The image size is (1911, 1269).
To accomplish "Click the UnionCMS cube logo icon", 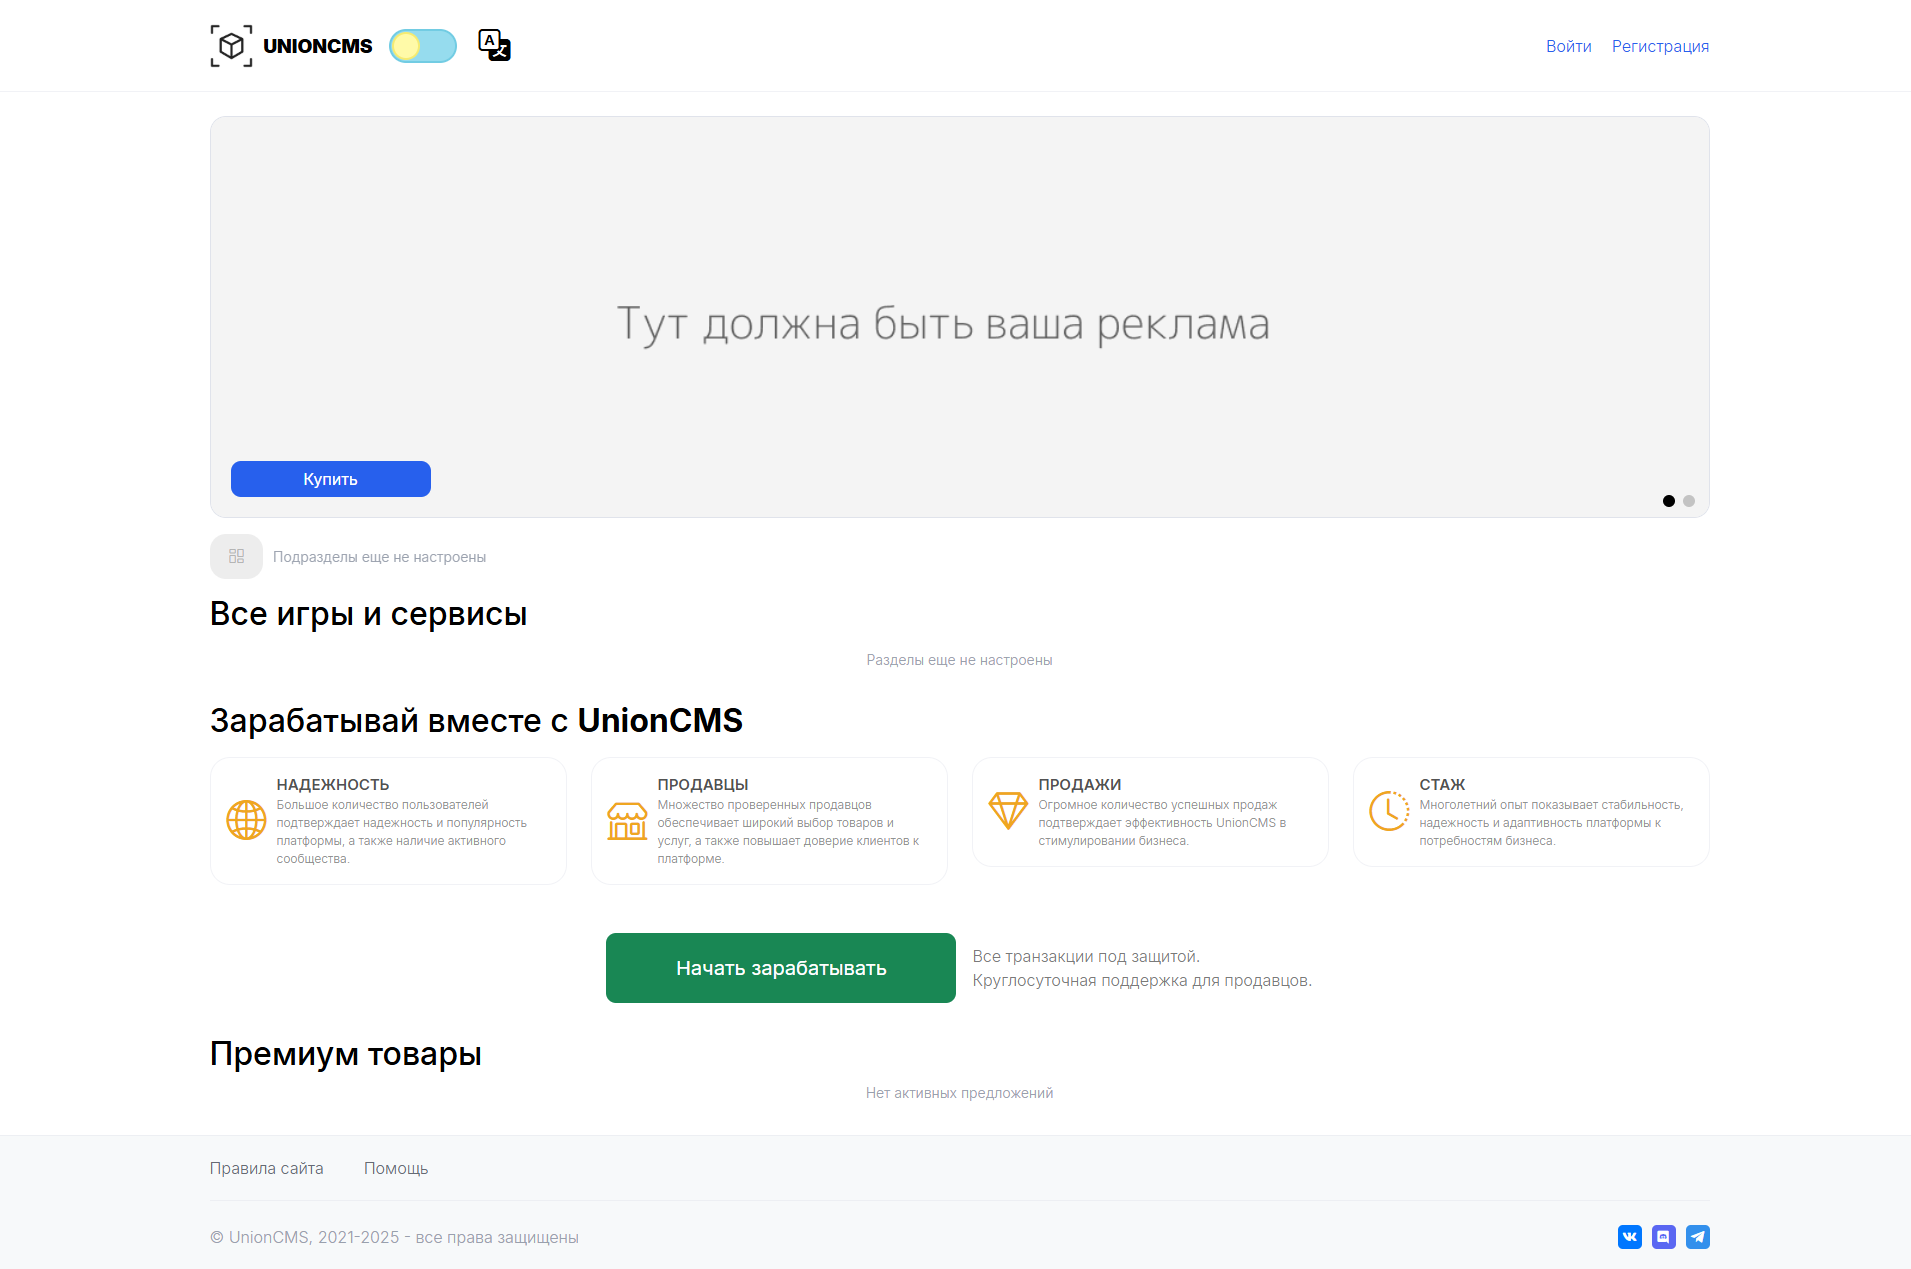I will point(231,46).
